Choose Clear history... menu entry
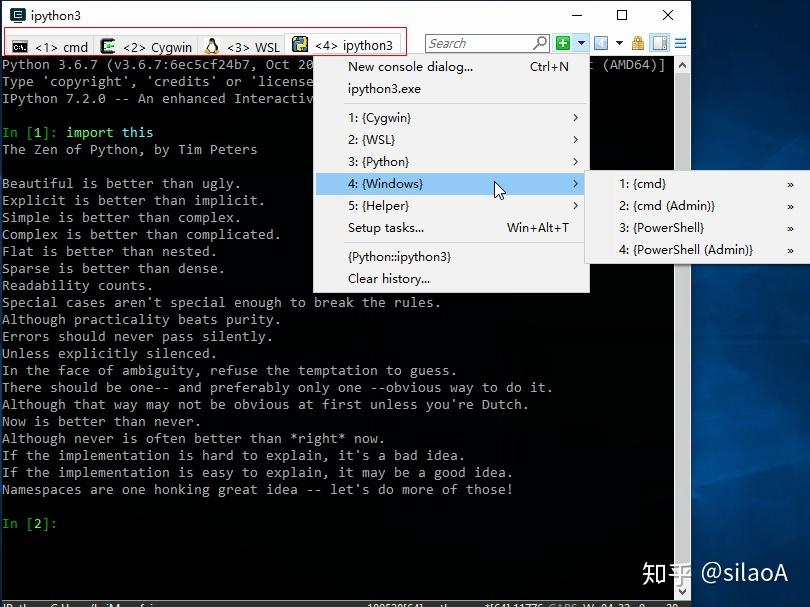Screen dimensions: 810x607 tap(451, 279)
